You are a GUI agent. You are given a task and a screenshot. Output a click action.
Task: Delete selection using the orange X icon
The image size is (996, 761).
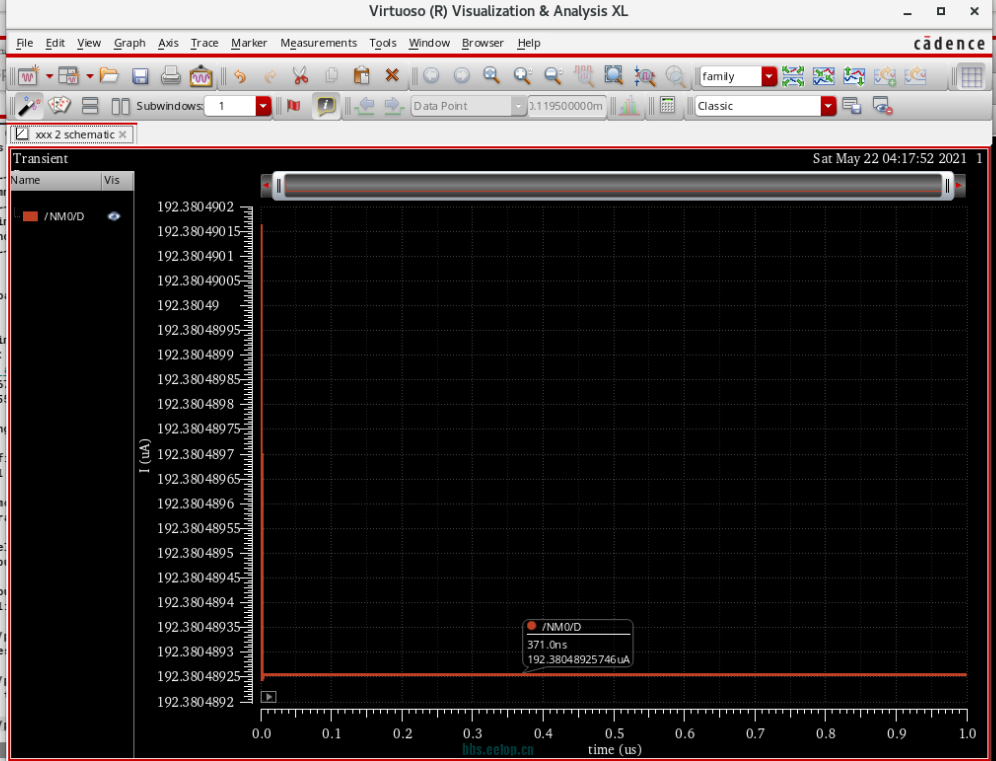(392, 76)
